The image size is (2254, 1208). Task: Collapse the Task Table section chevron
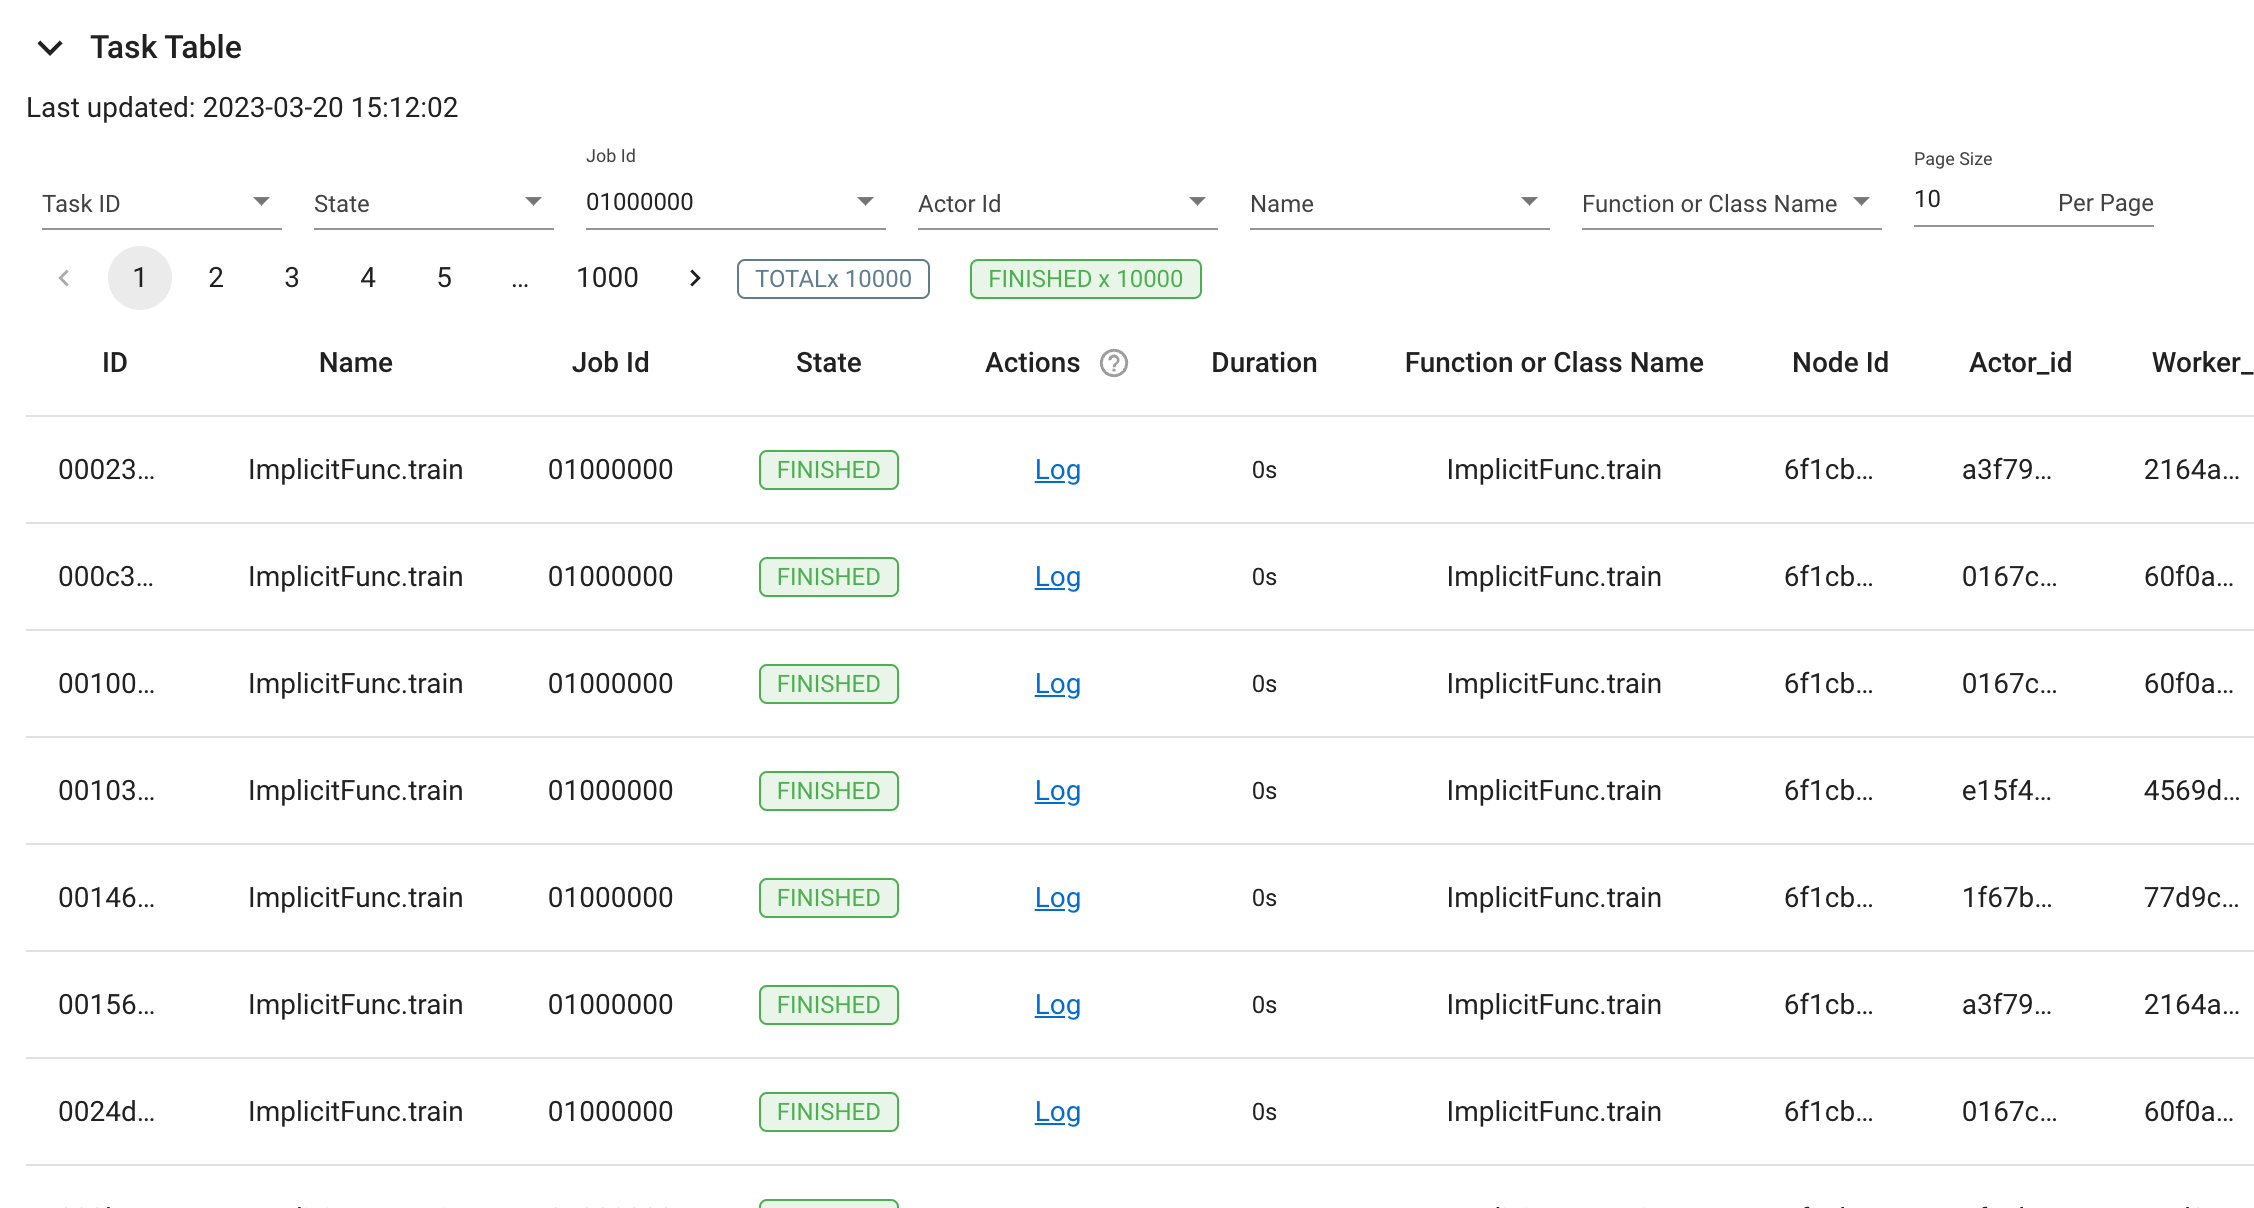tap(50, 47)
